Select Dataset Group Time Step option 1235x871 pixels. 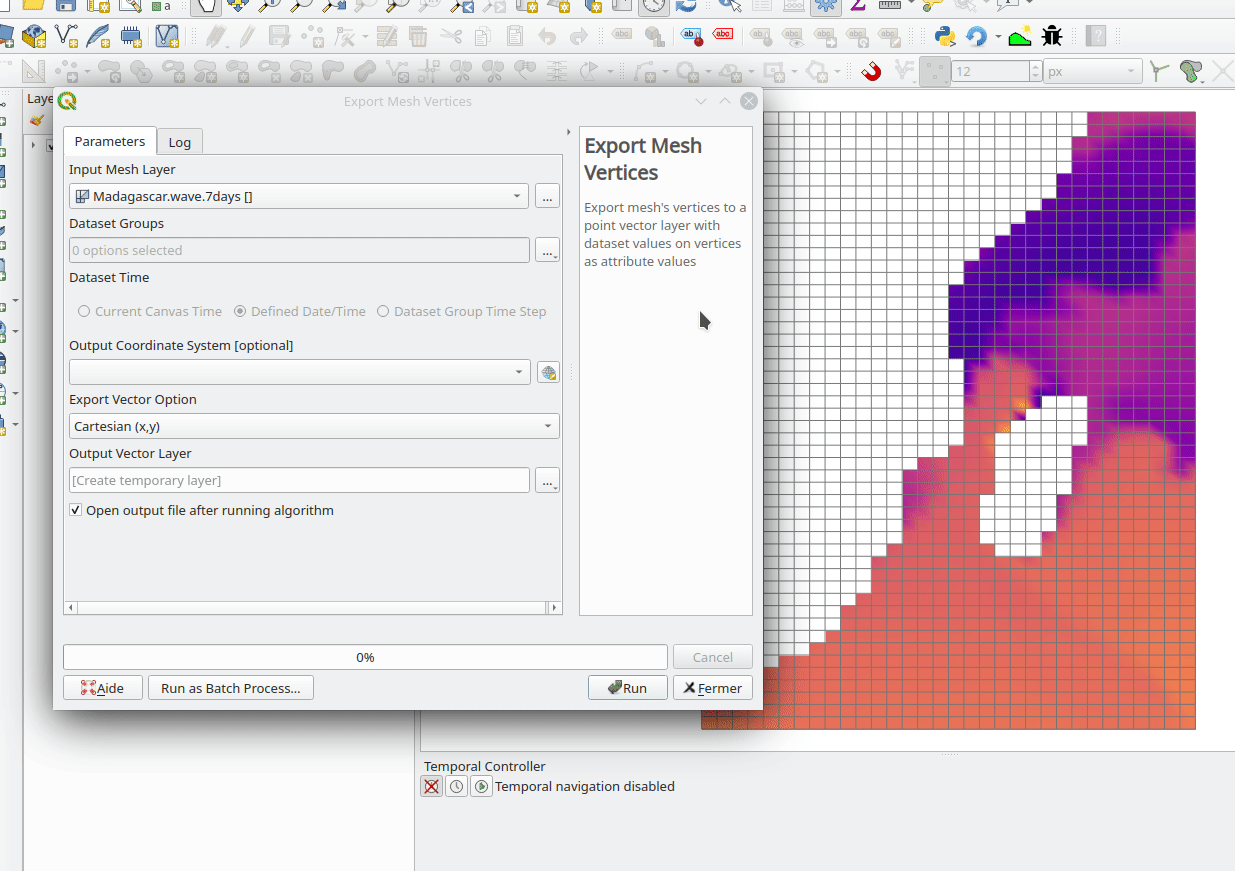point(383,312)
